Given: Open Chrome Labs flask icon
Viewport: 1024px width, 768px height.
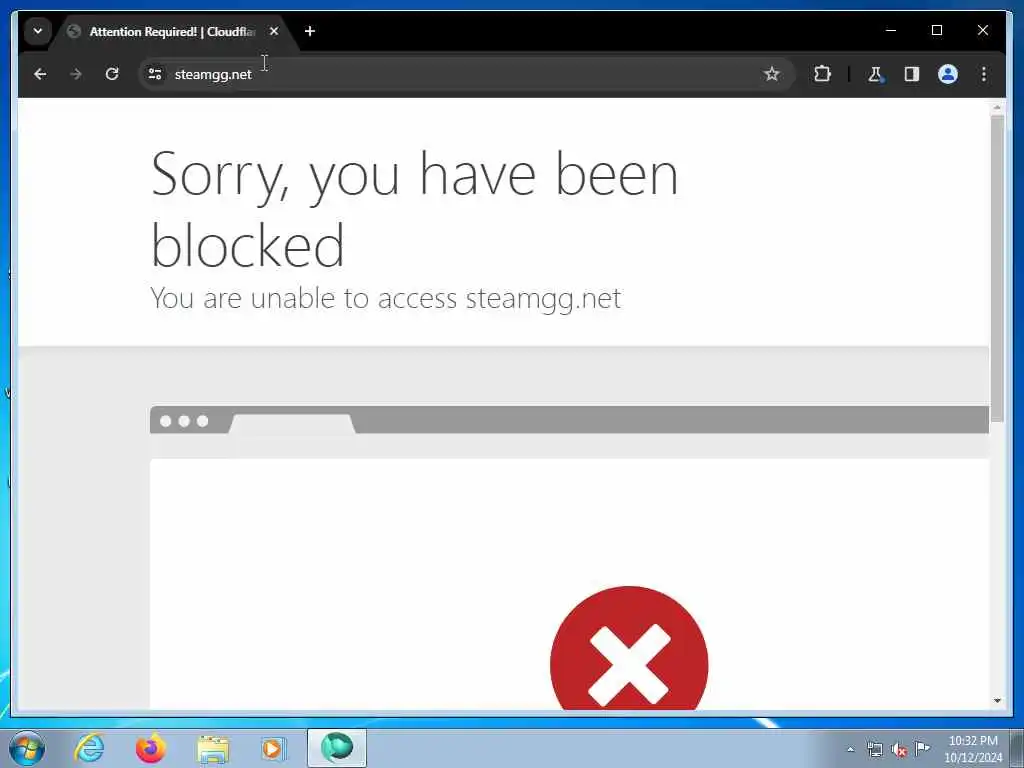Looking at the screenshot, I should pos(875,74).
